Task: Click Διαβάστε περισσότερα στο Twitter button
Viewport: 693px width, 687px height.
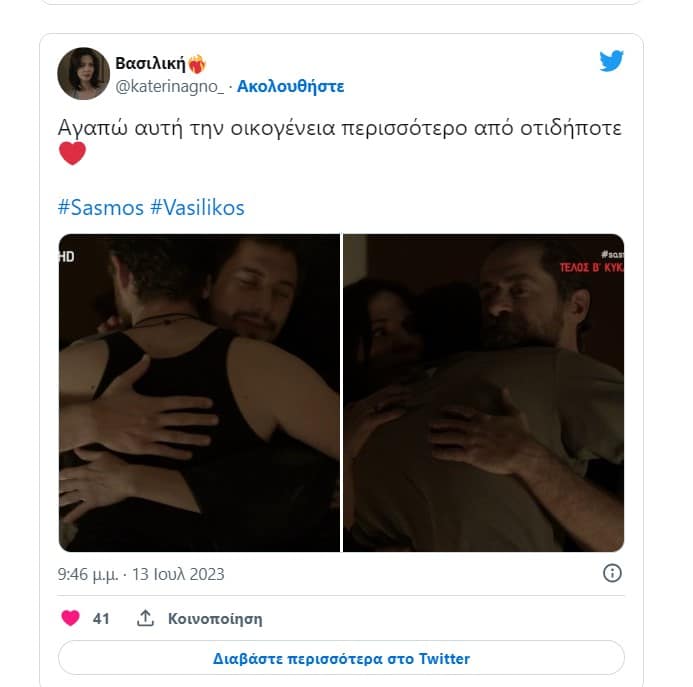Action: point(341,658)
